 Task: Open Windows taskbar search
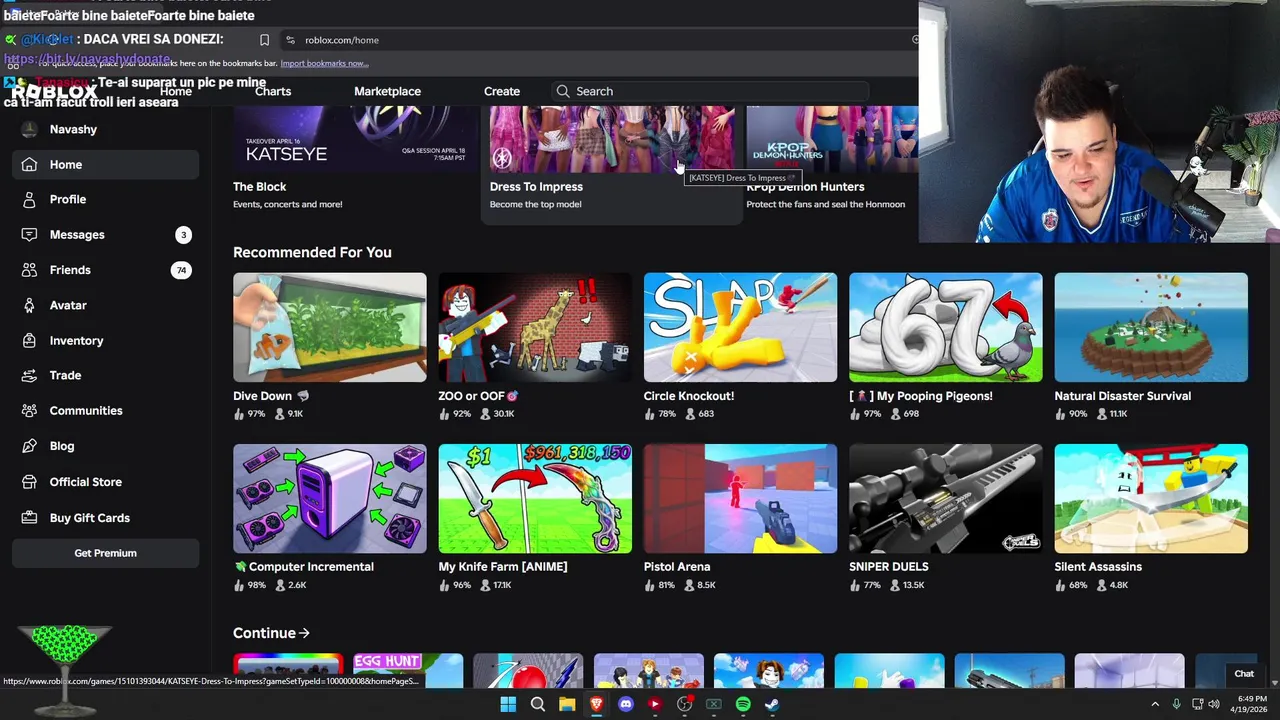click(x=538, y=704)
